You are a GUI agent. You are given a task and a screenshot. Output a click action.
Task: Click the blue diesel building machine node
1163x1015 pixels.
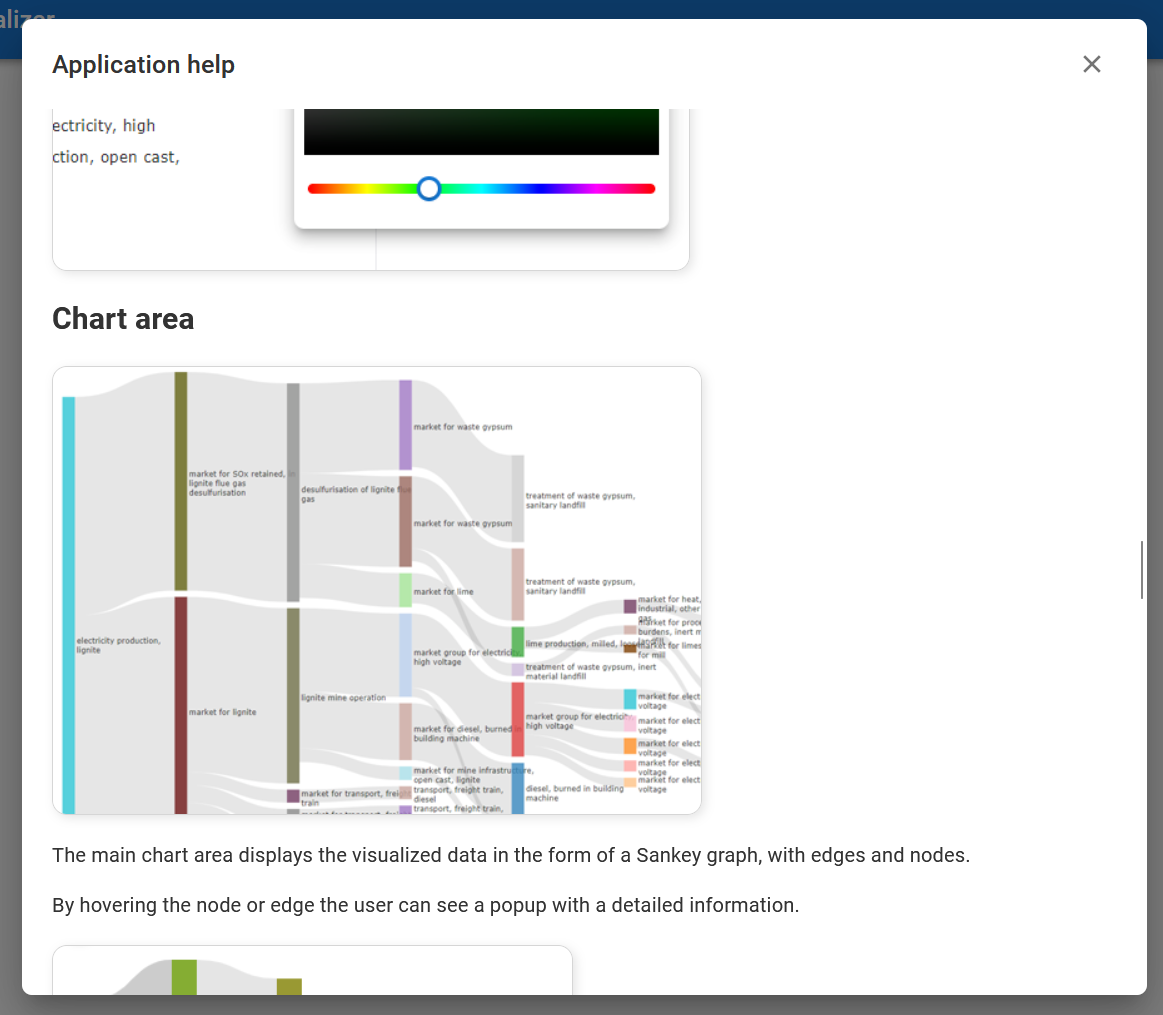click(x=518, y=788)
